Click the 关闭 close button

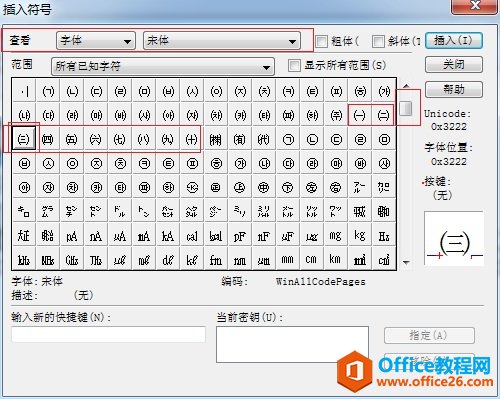click(x=454, y=64)
